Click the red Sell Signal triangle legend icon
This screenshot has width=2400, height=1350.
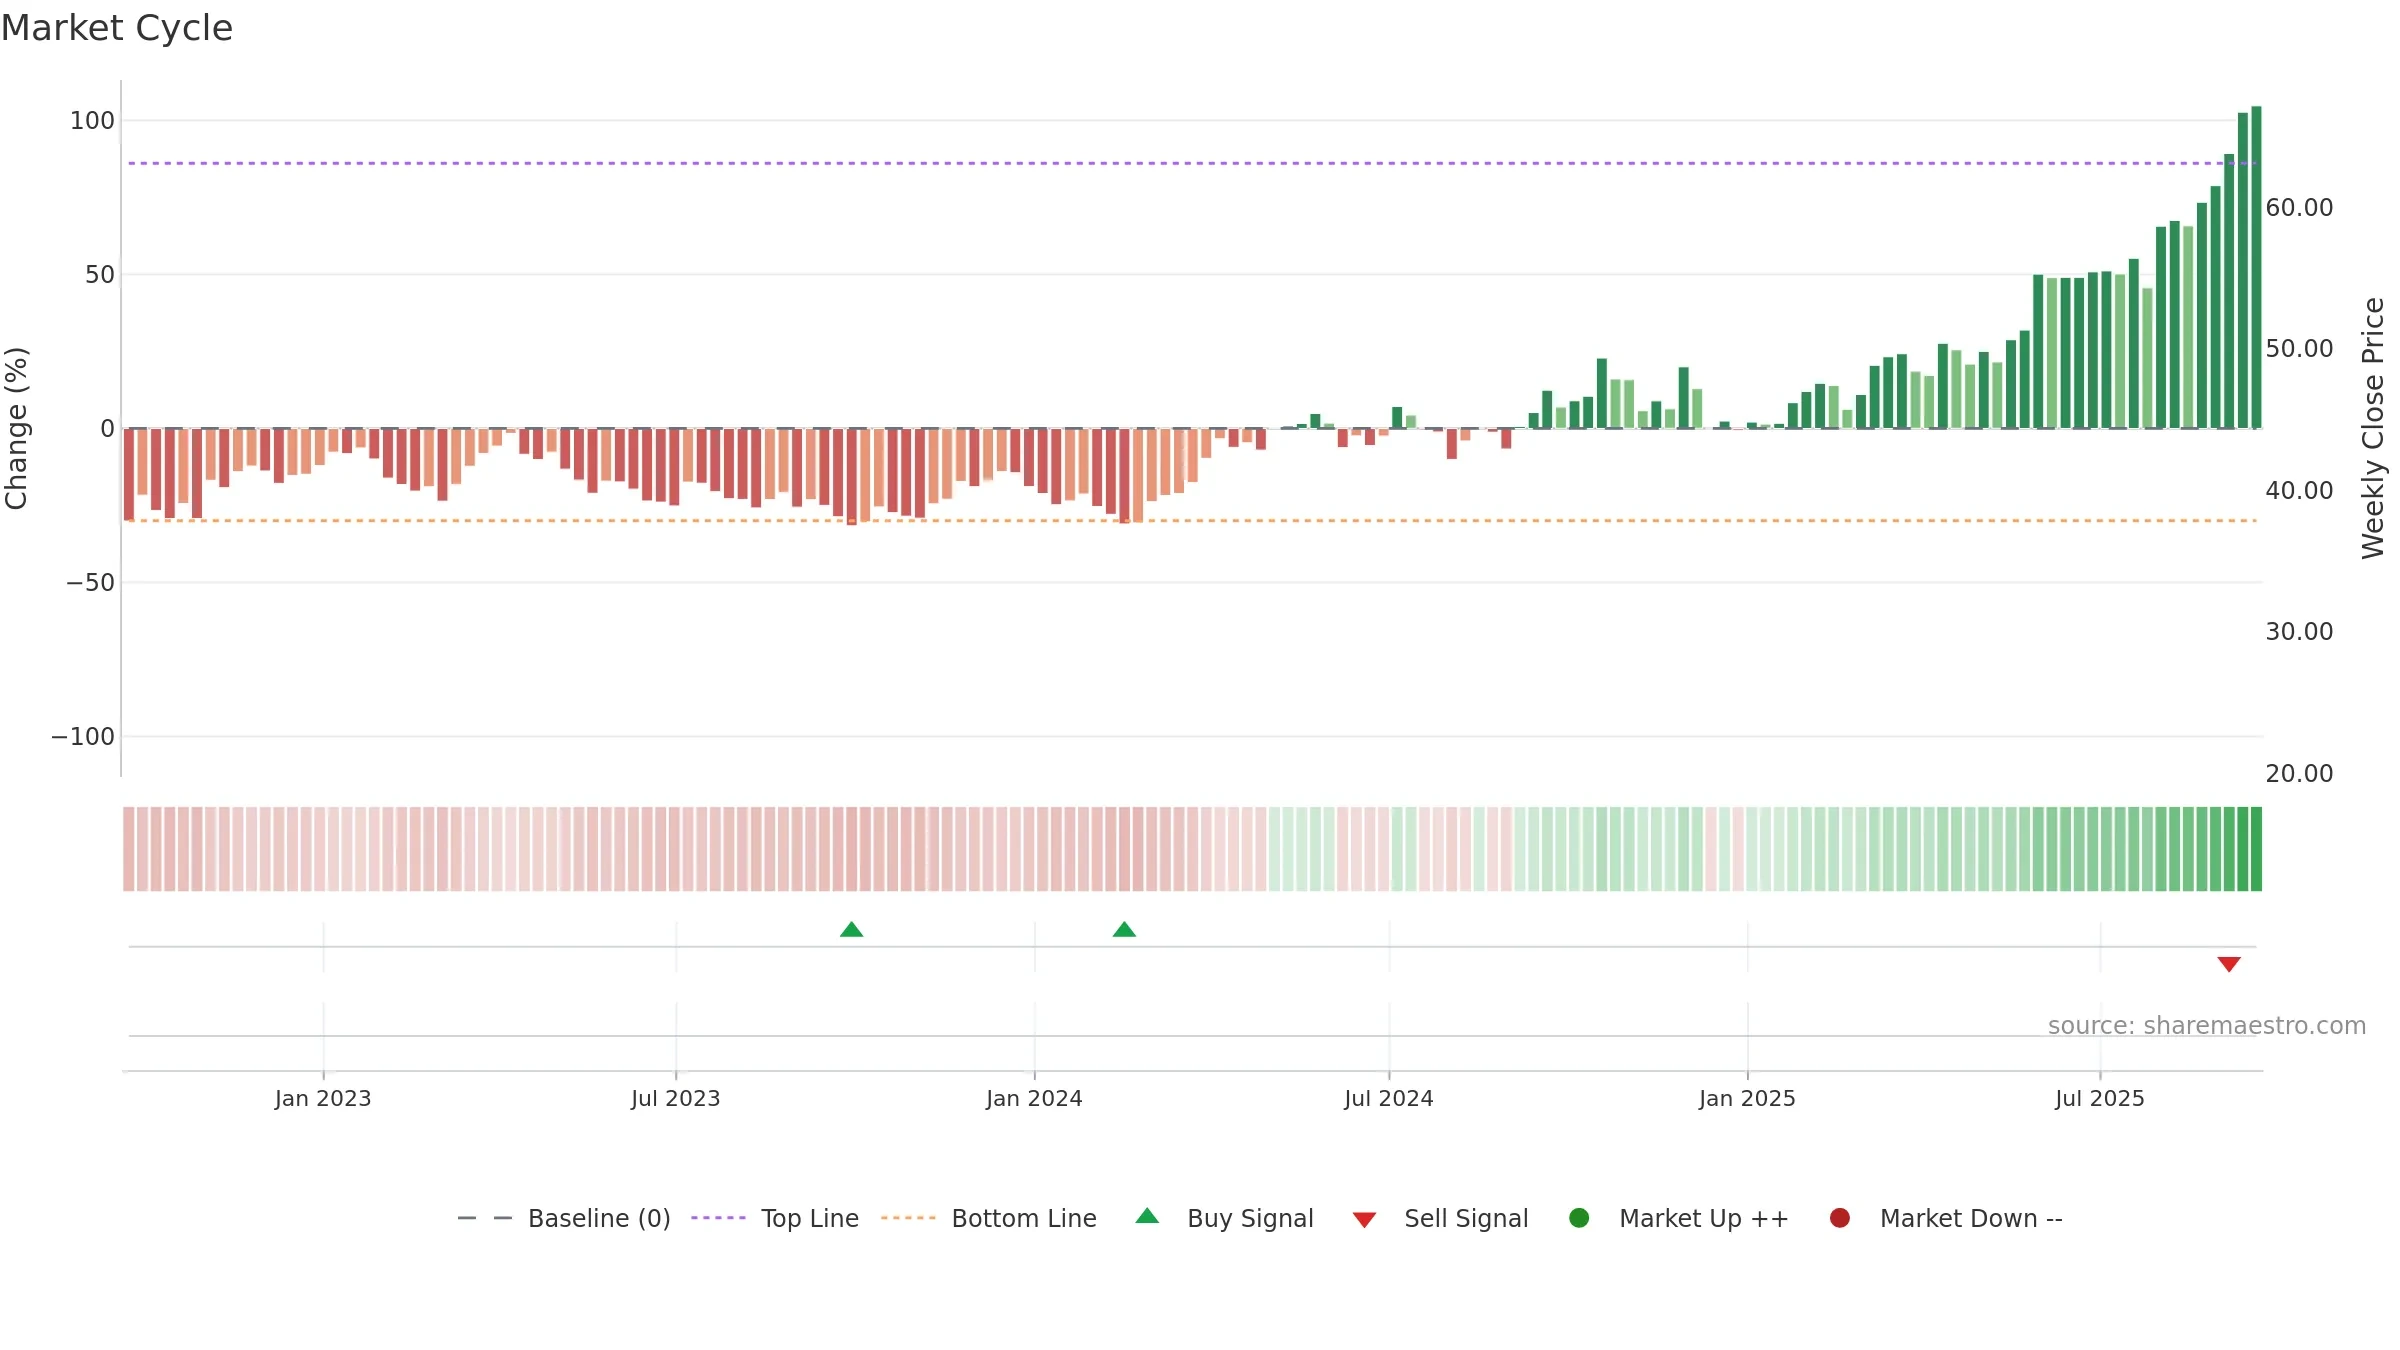point(1364,1220)
